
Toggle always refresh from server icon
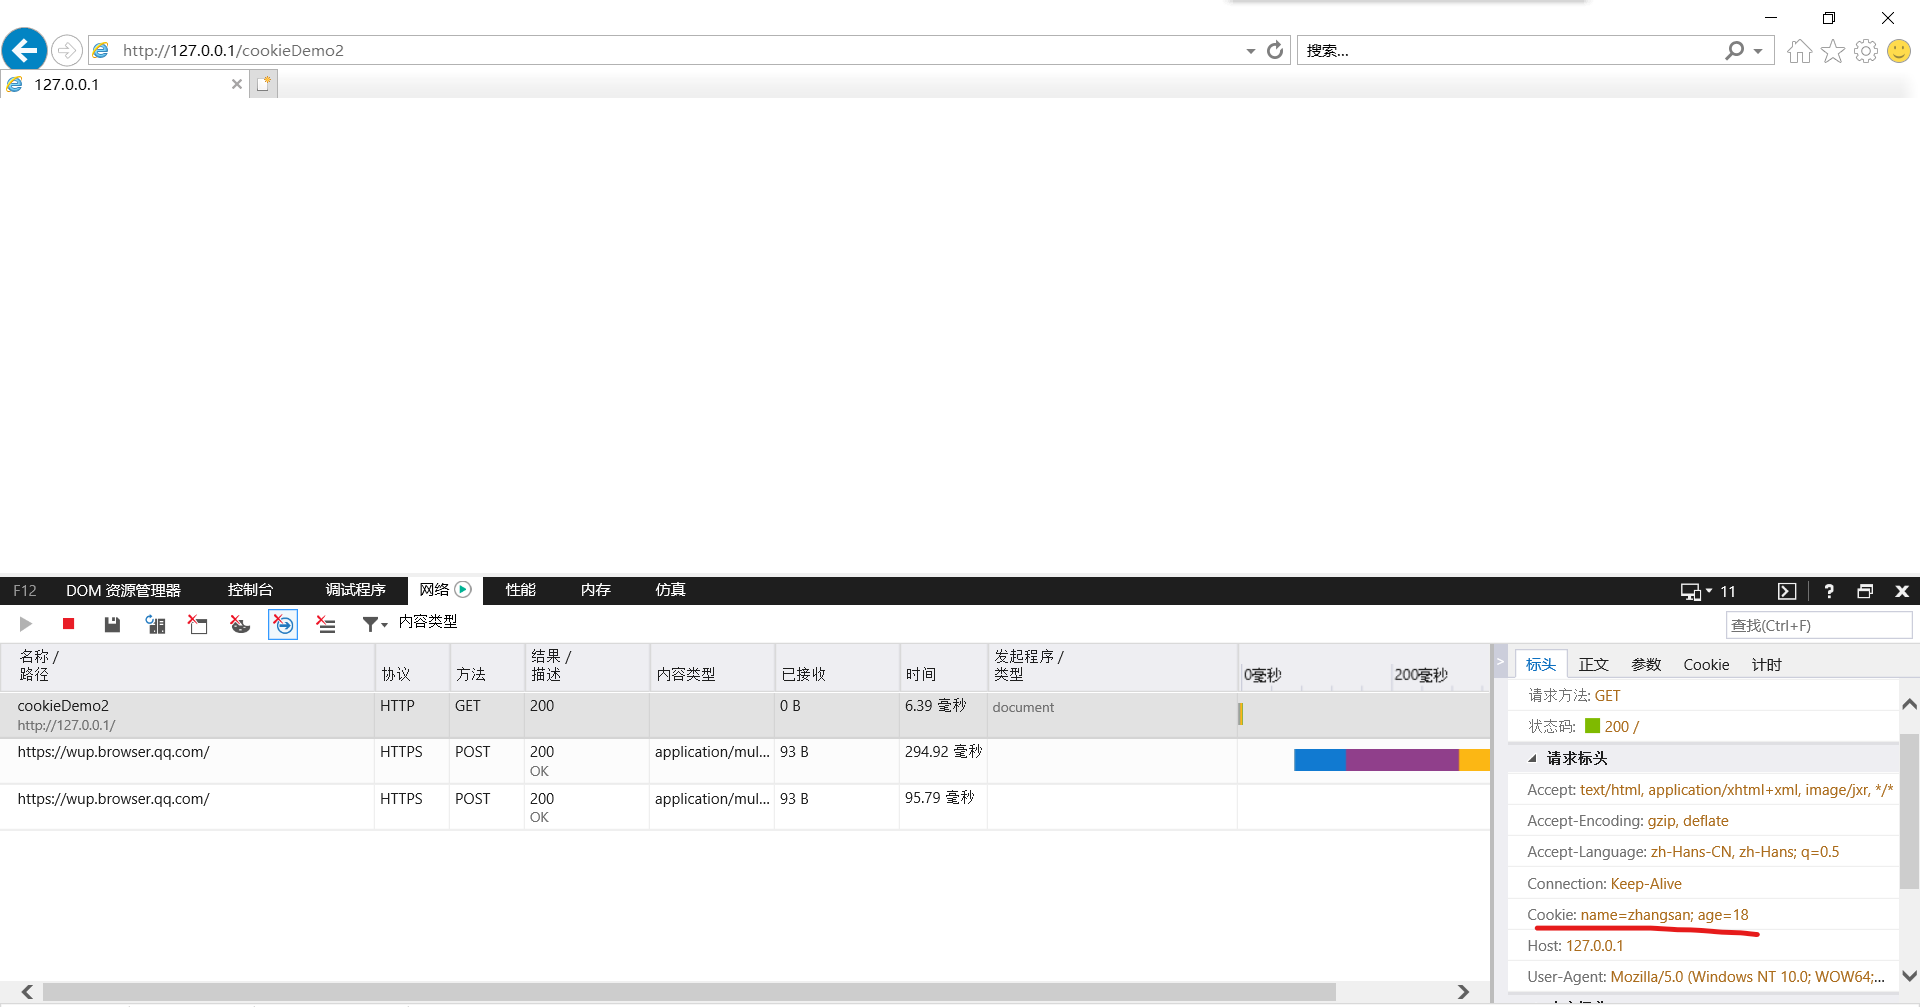[155, 624]
